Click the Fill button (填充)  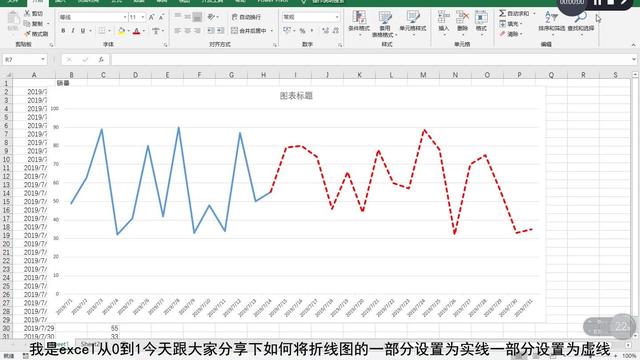pyautogui.click(x=510, y=24)
